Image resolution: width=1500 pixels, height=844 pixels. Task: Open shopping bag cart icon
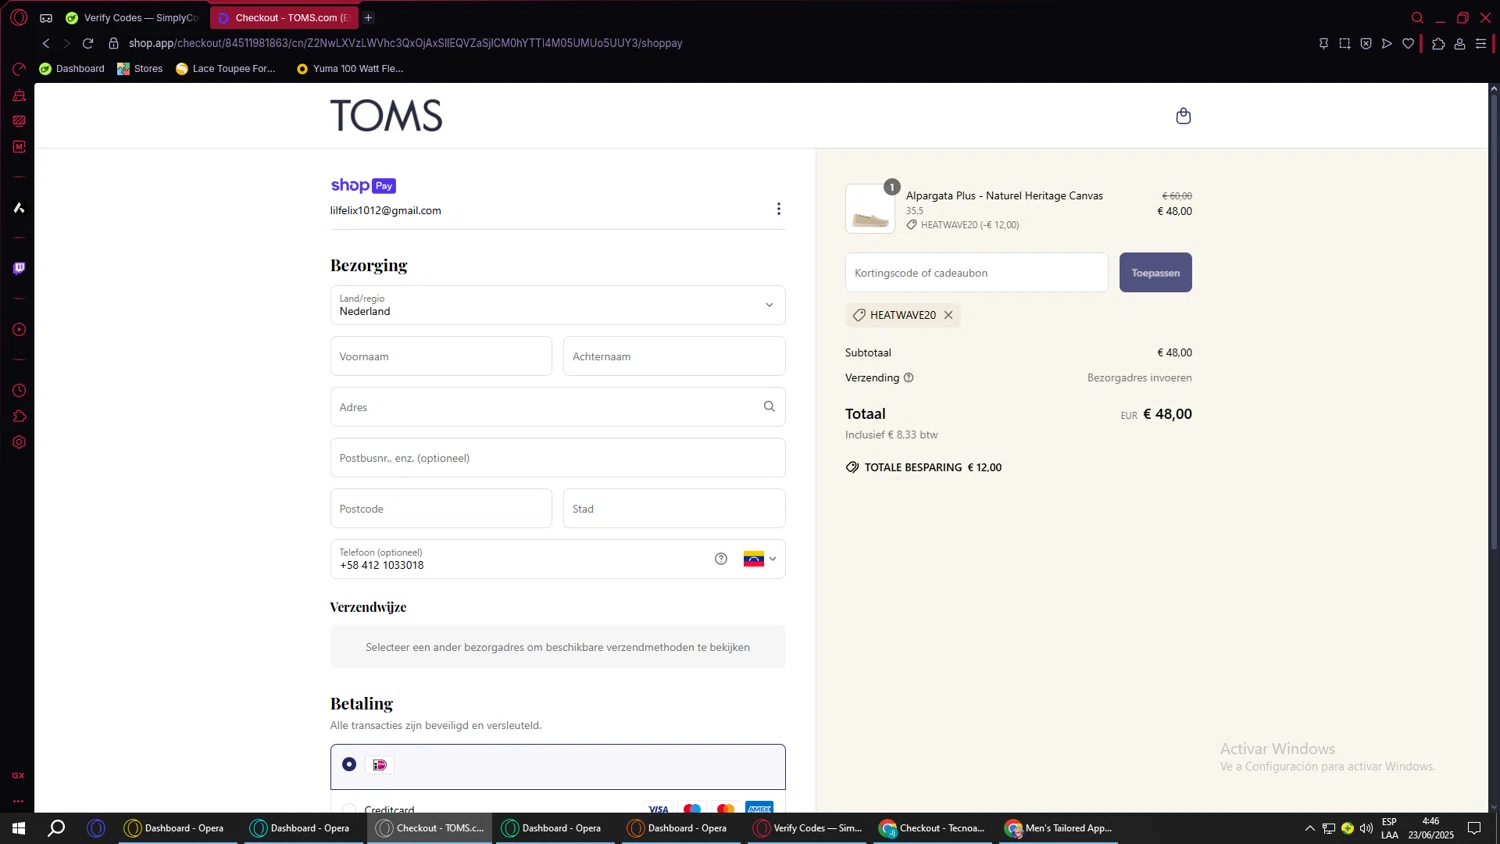click(1183, 116)
